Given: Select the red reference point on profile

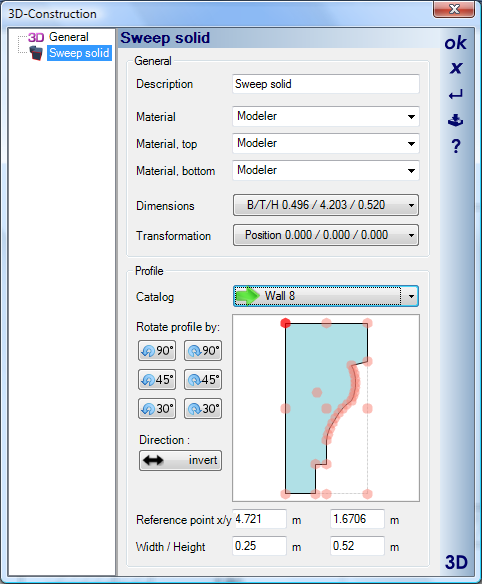Looking at the screenshot, I should pyautogui.click(x=285, y=323).
